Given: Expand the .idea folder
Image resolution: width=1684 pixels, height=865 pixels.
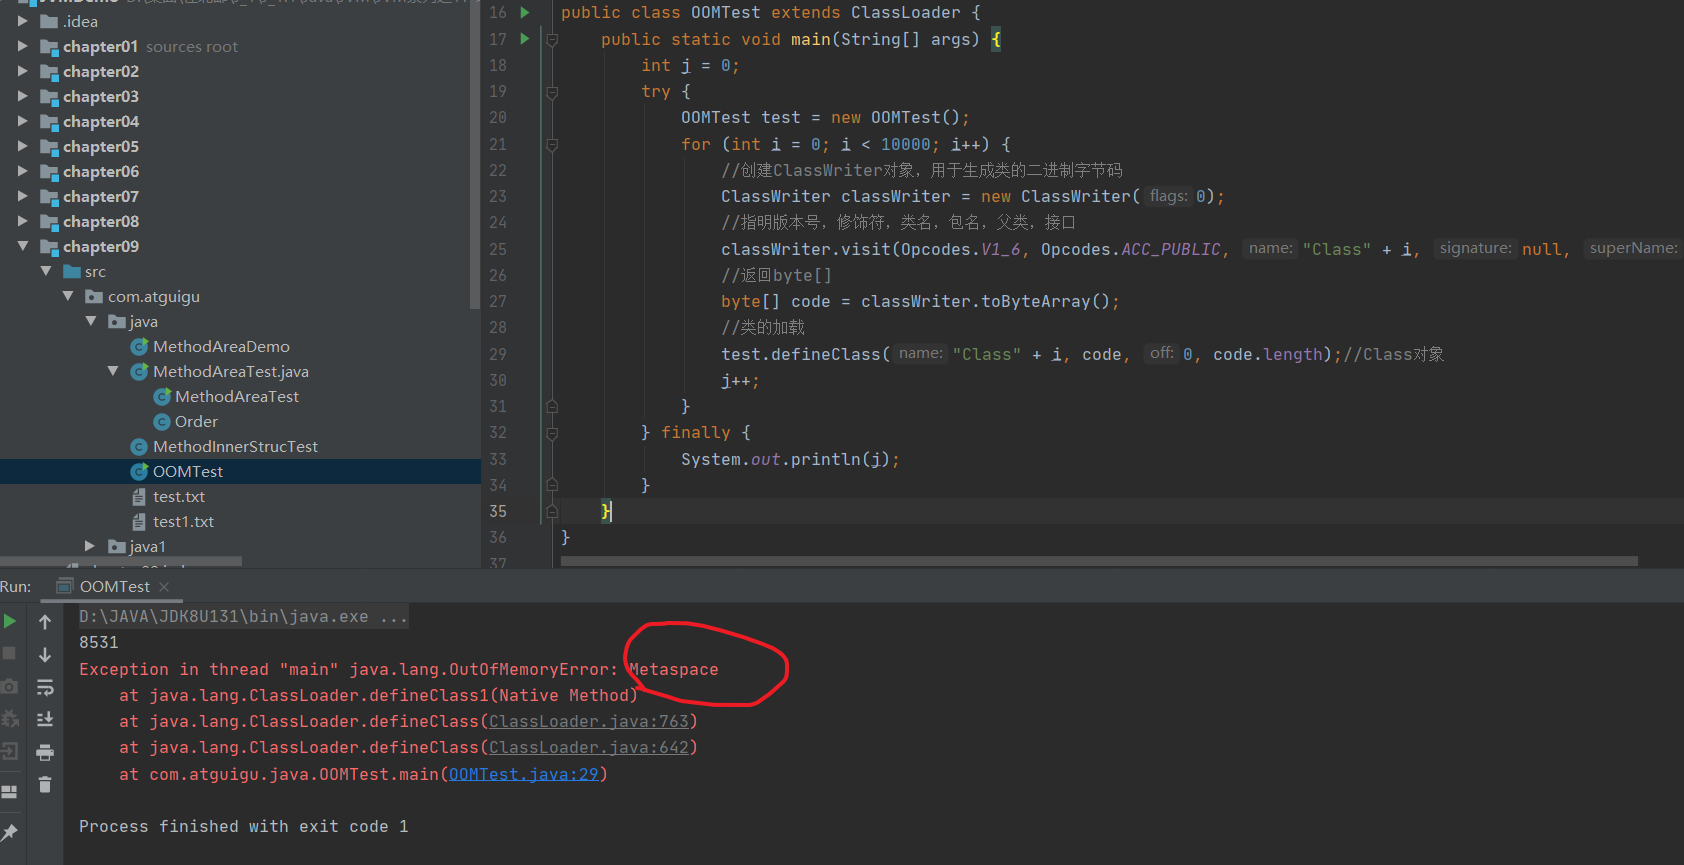Looking at the screenshot, I should [x=23, y=21].
